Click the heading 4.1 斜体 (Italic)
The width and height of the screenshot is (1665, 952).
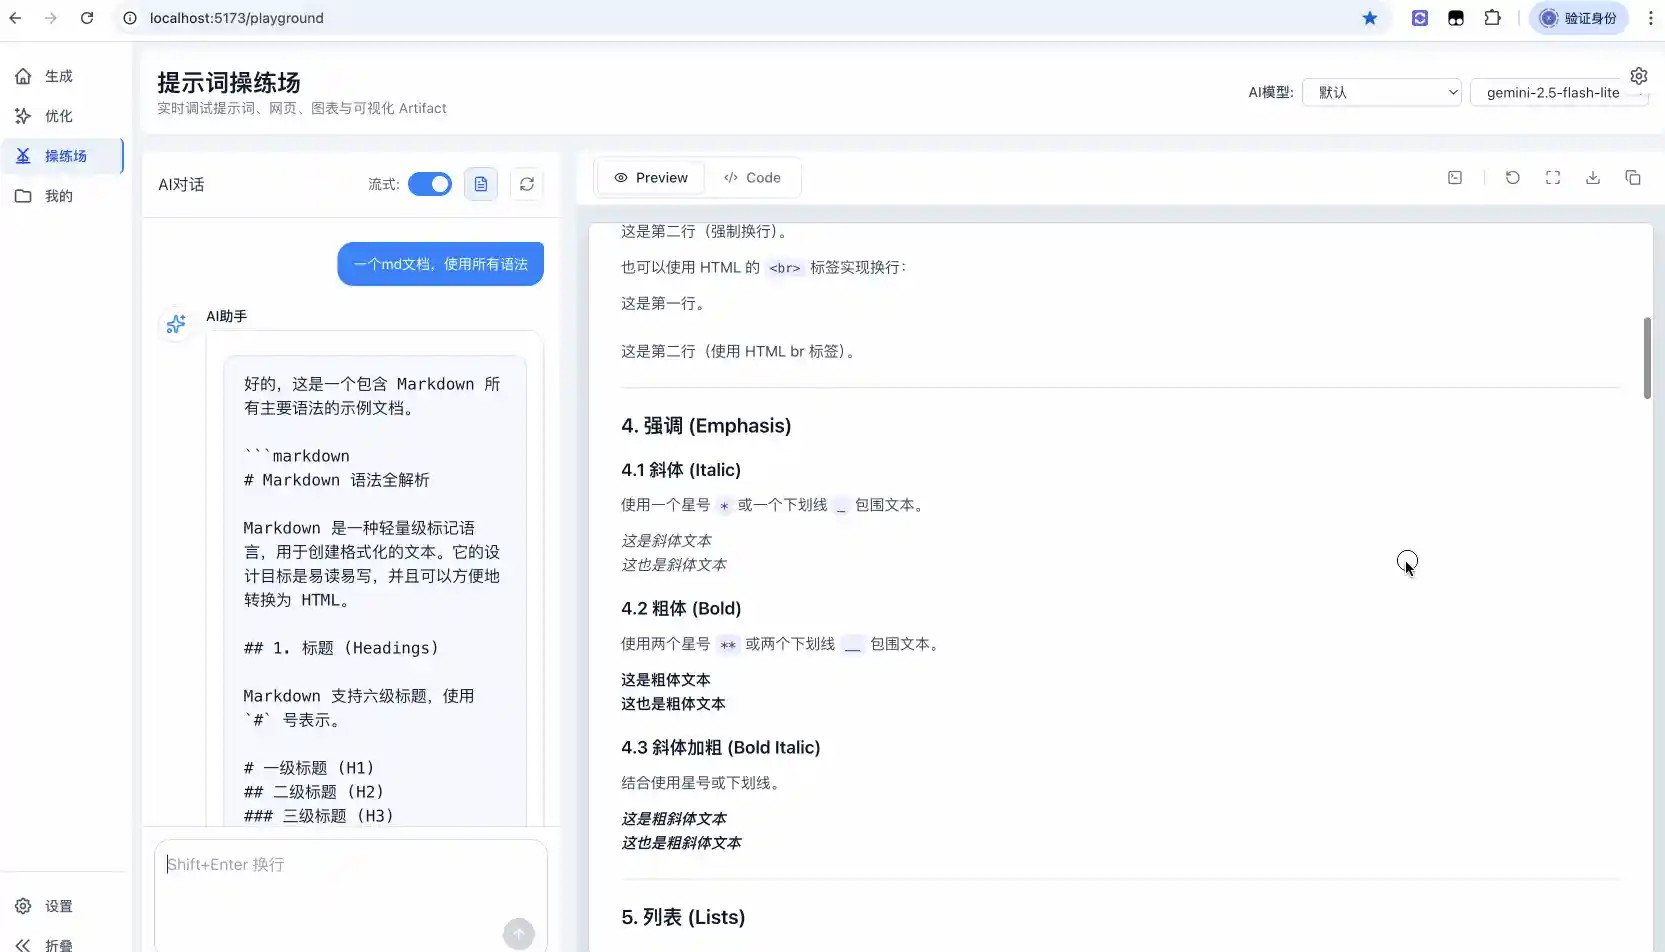[x=681, y=470]
